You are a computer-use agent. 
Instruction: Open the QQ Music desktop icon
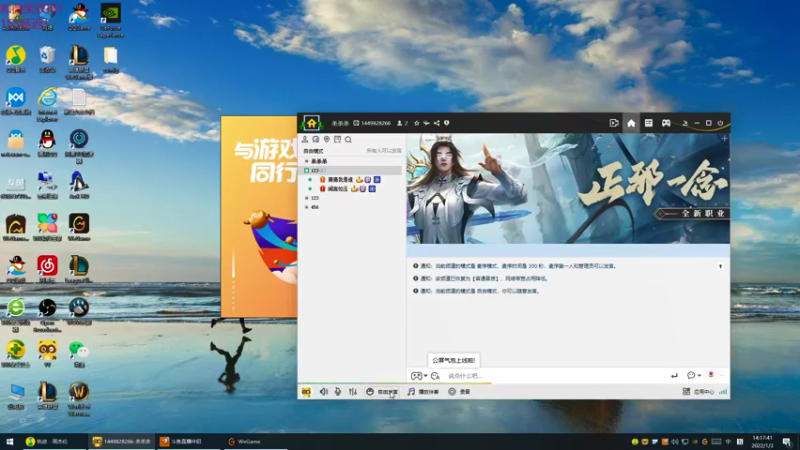click(x=16, y=59)
